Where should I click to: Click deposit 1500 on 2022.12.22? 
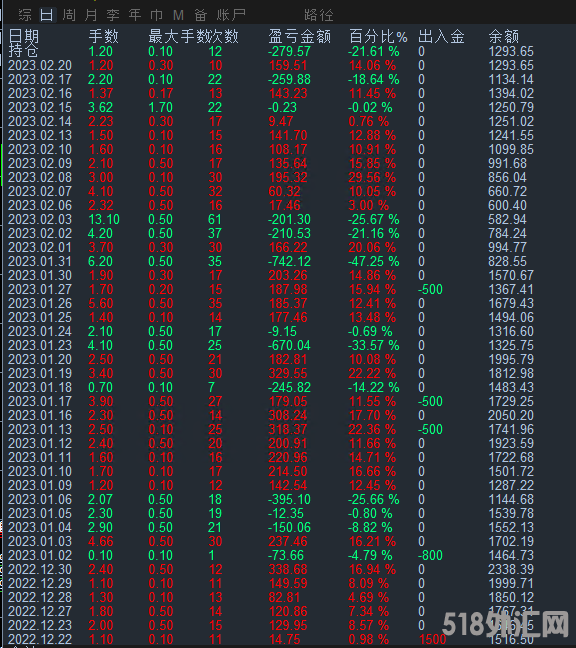click(x=432, y=639)
